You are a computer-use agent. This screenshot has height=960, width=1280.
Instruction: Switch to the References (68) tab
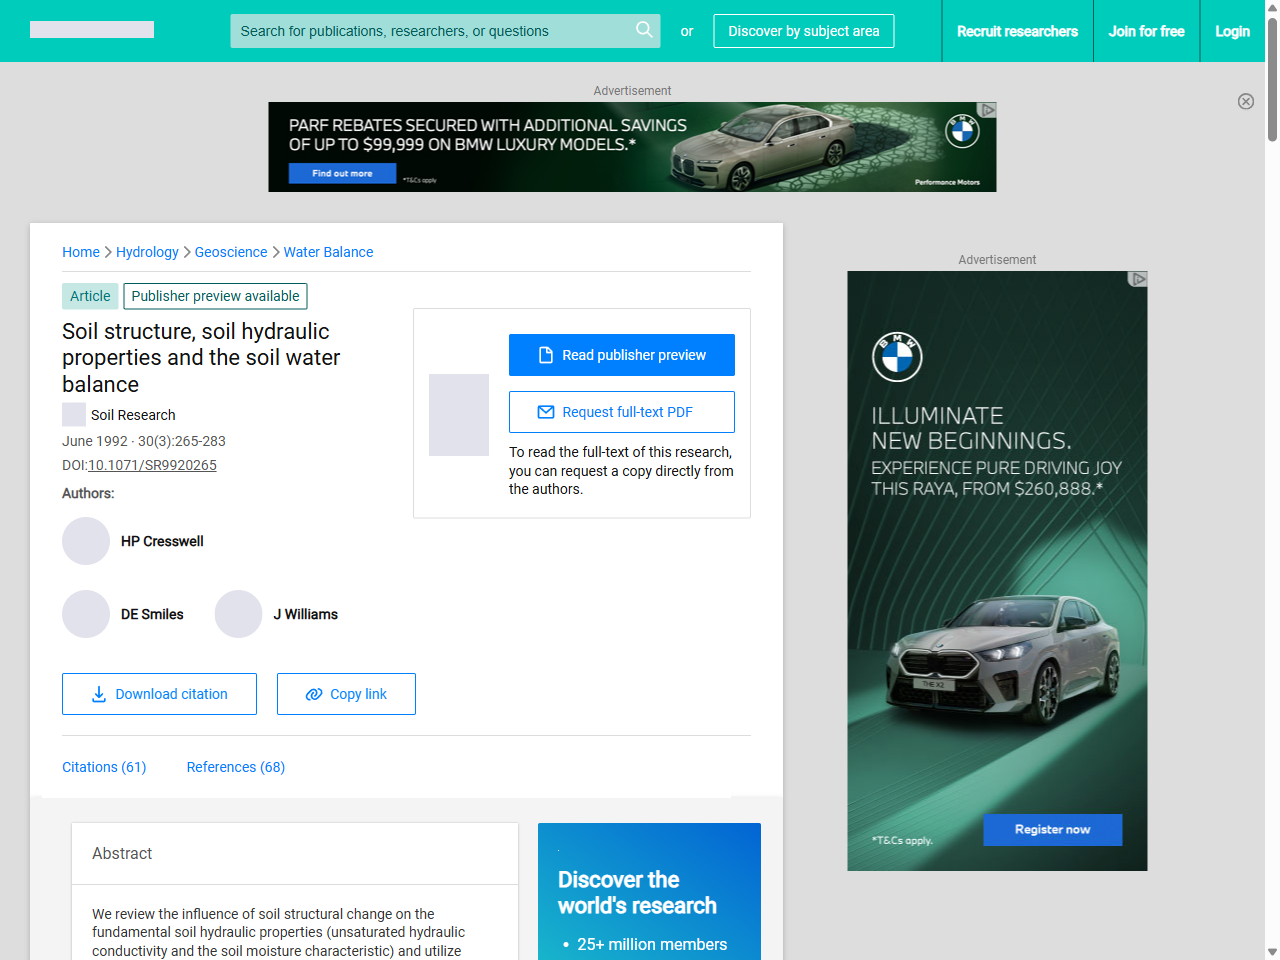tap(236, 767)
